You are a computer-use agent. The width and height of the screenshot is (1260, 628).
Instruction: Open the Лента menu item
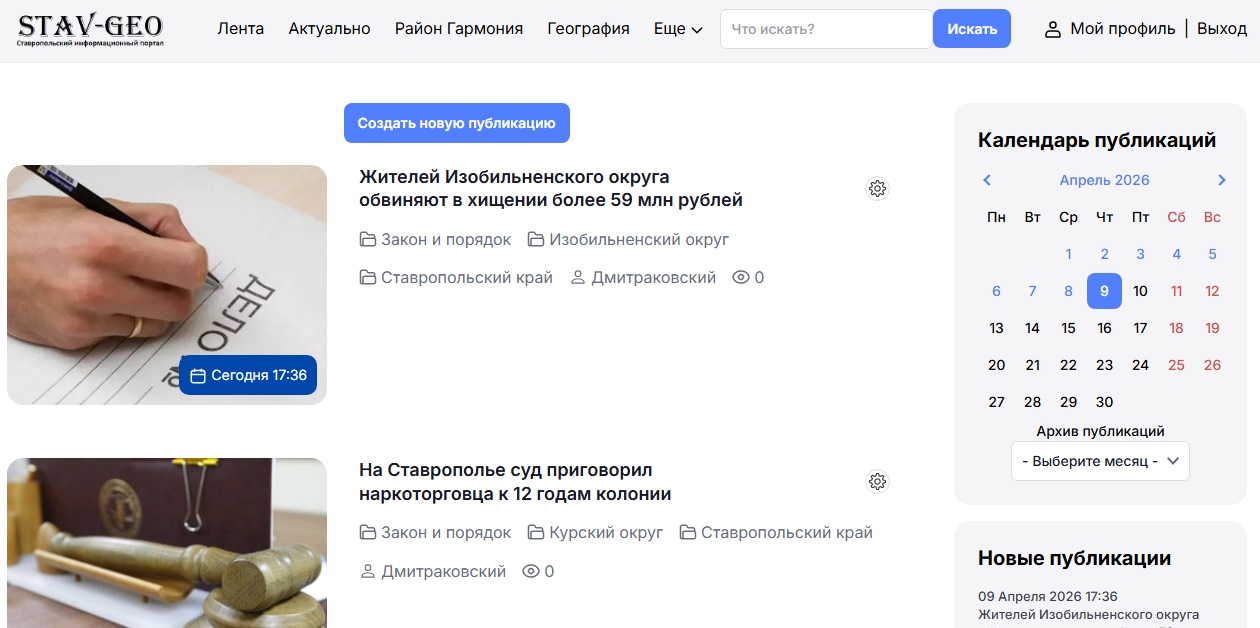pyautogui.click(x=241, y=29)
